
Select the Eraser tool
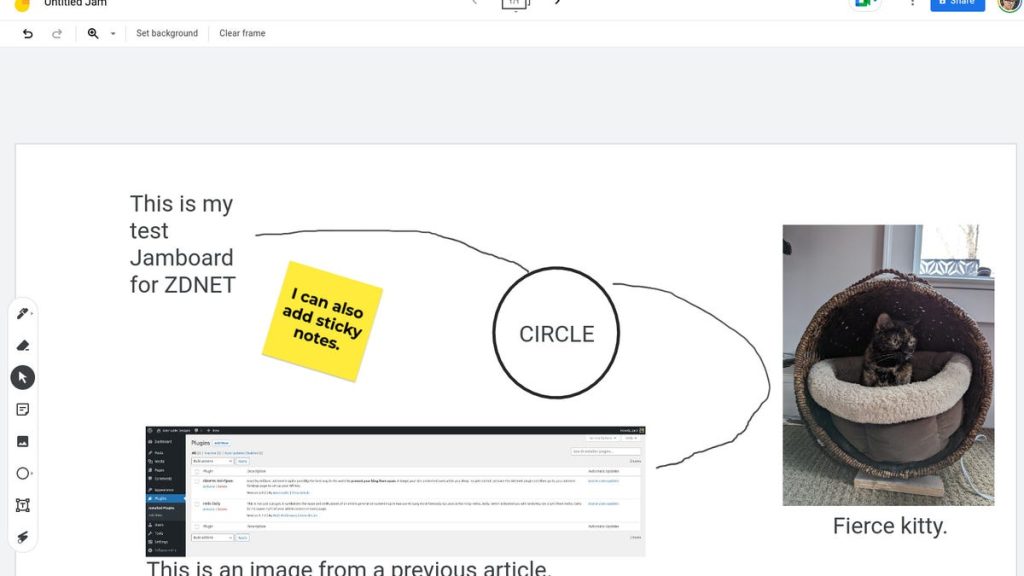tap(23, 345)
